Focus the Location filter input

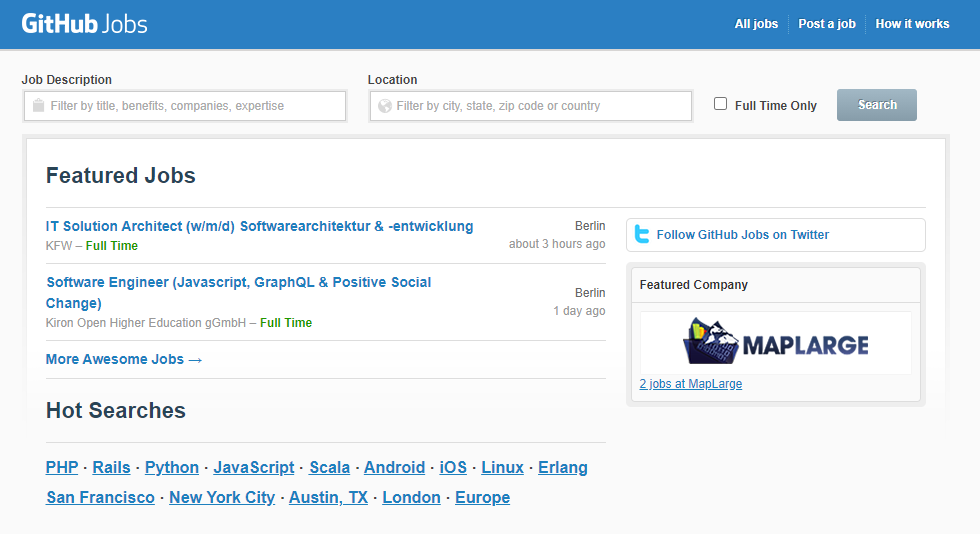click(x=540, y=106)
